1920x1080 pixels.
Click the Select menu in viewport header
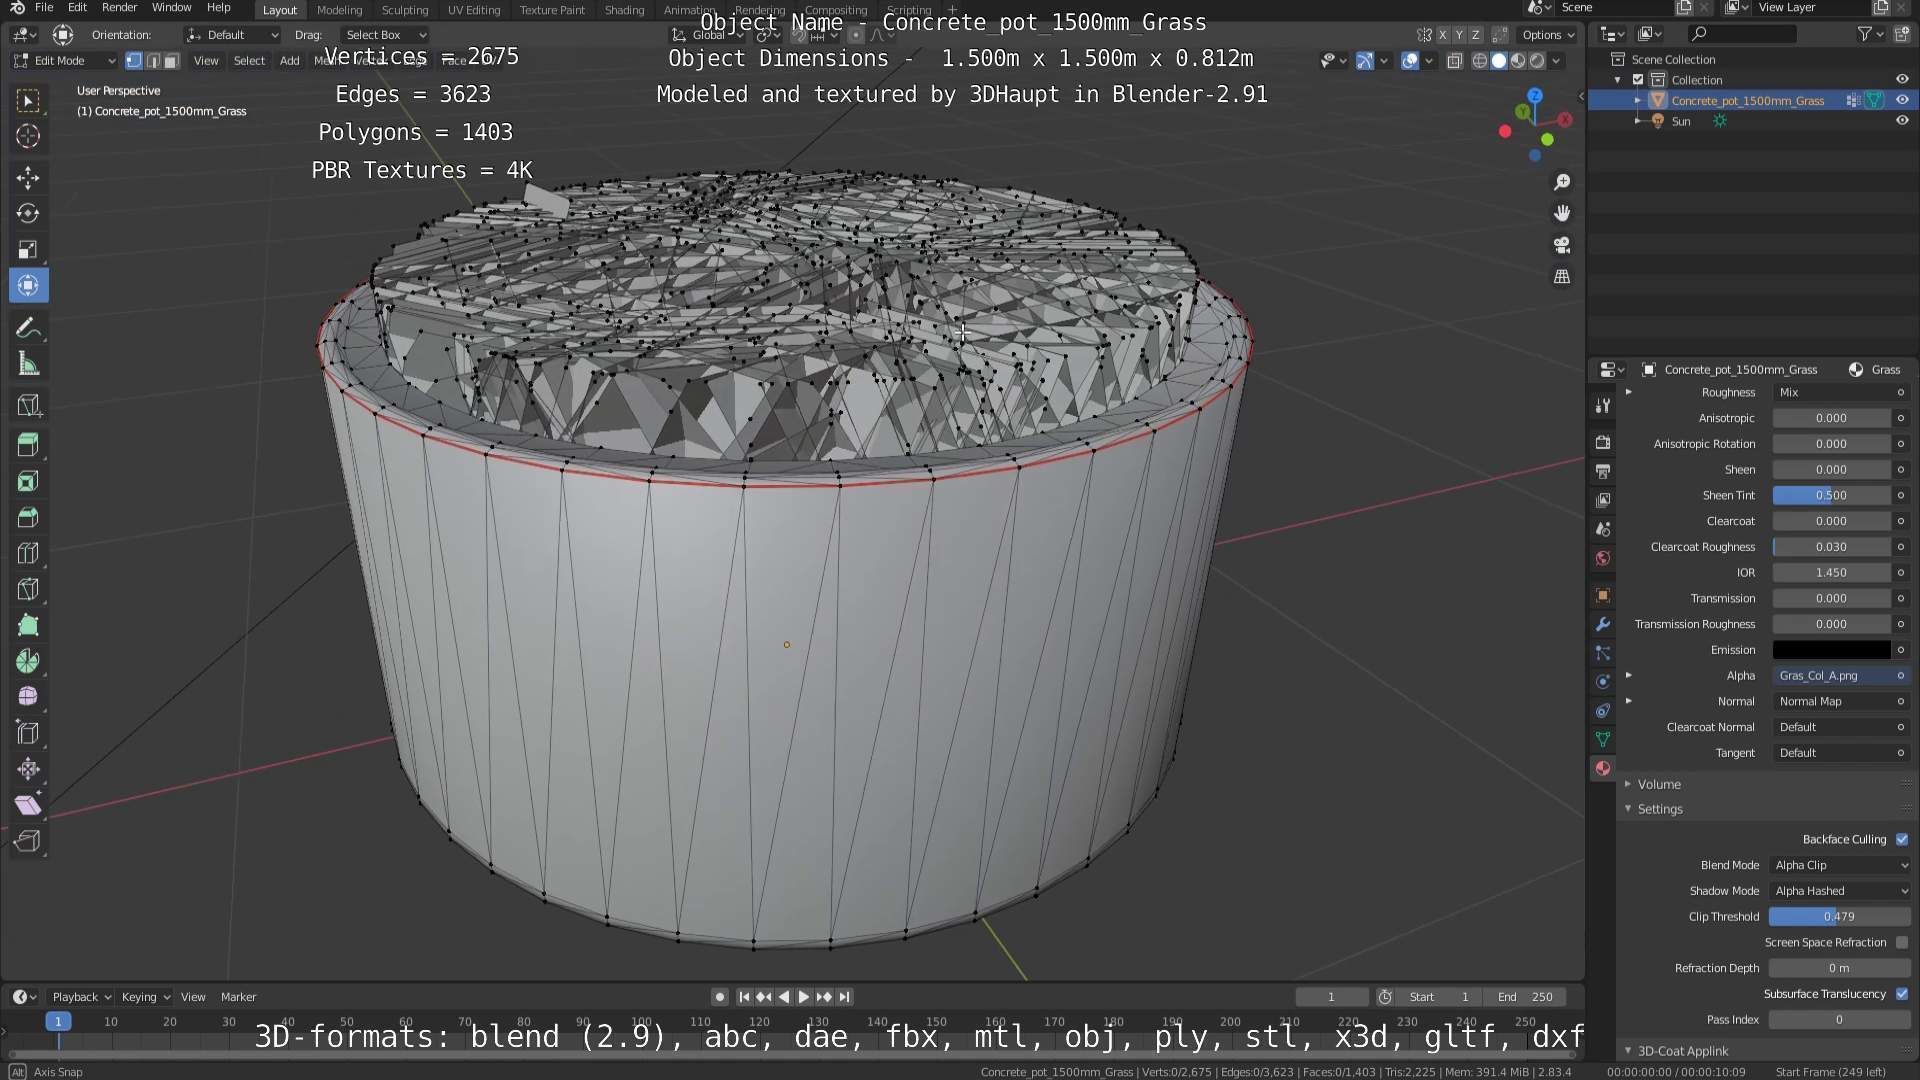(249, 61)
